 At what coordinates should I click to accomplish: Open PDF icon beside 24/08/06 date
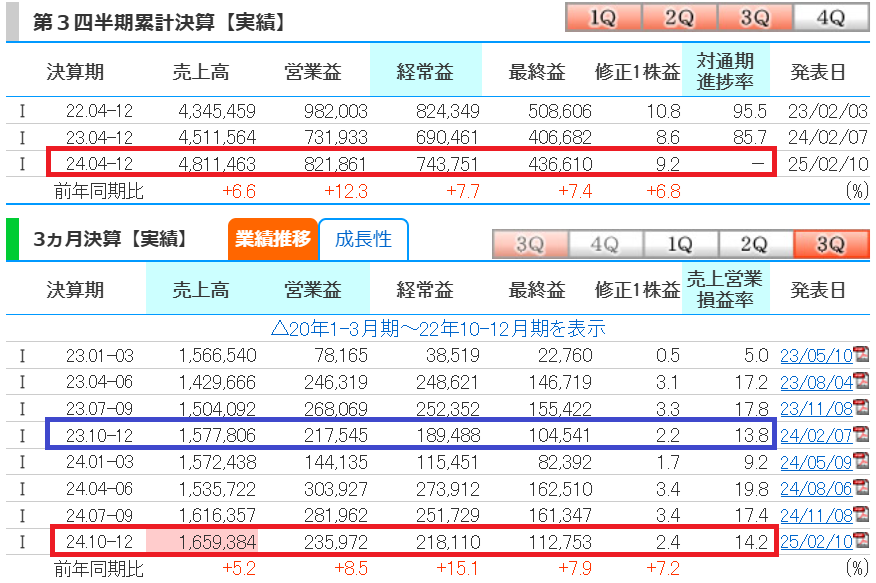[861, 488]
